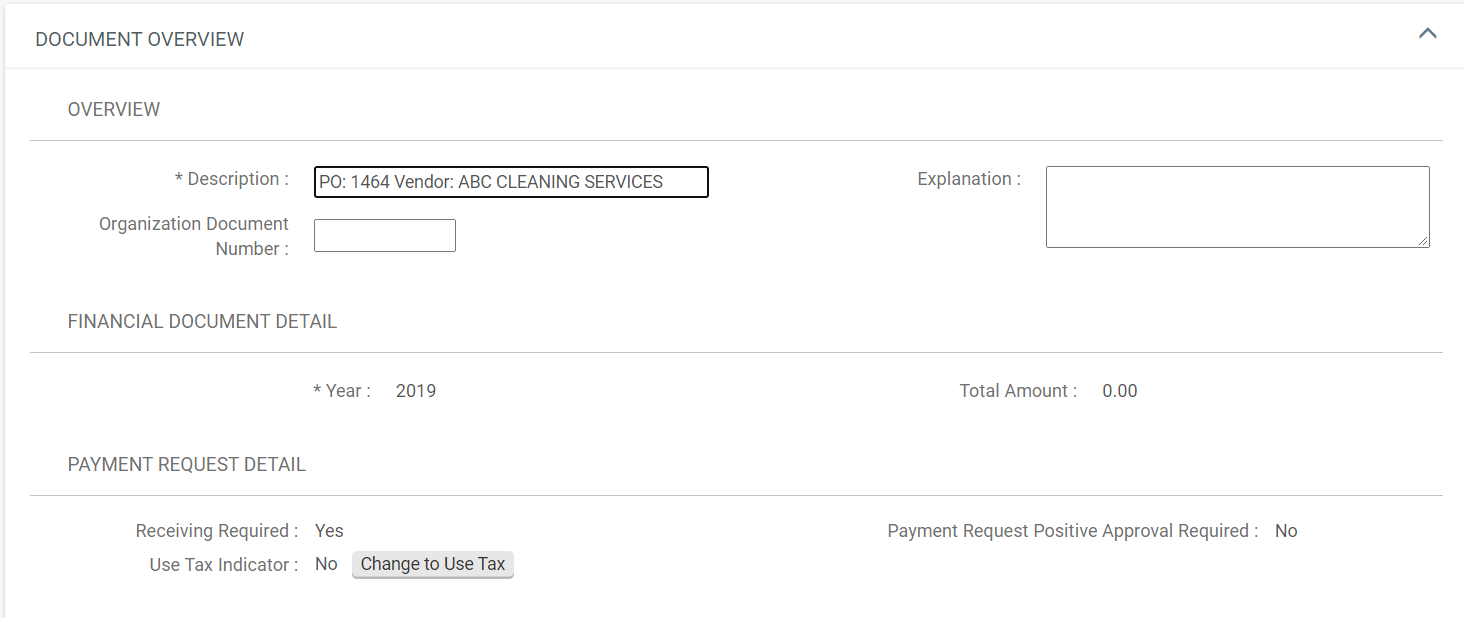
Task: Collapse the Document Overview panel chevron
Action: (x=1427, y=34)
